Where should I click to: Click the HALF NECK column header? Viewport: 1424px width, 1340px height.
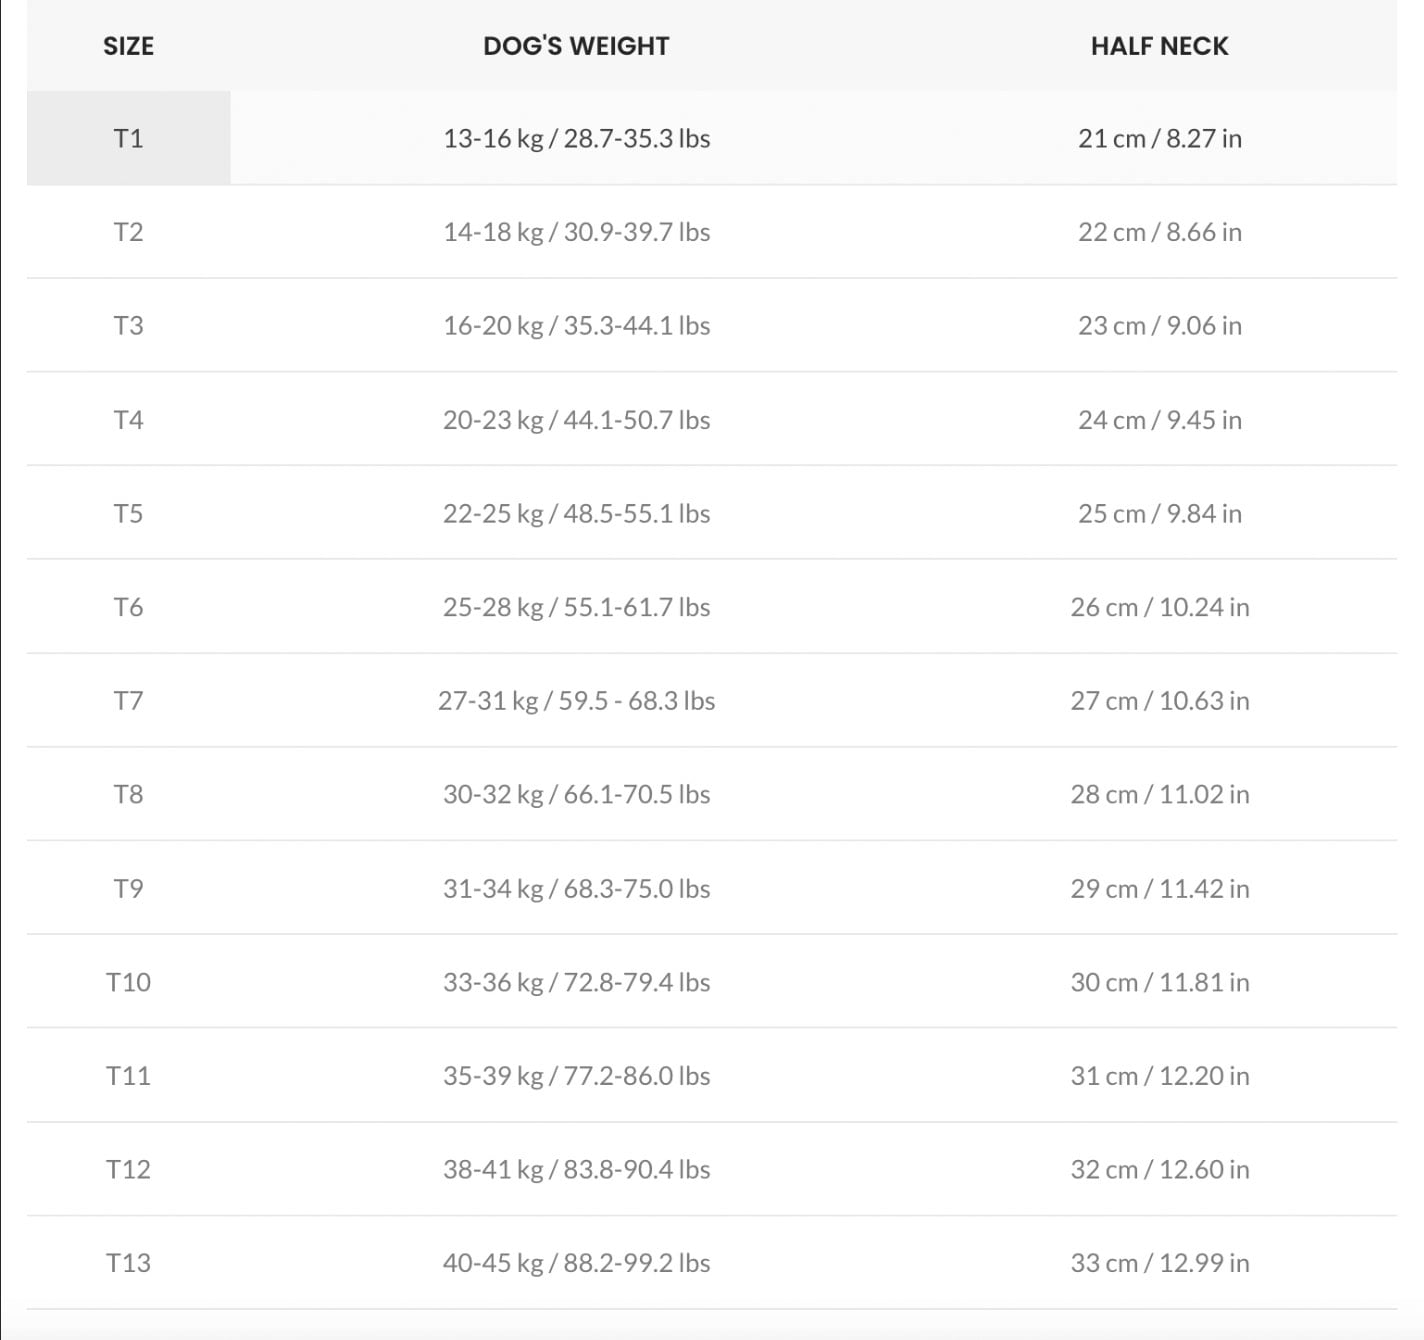click(1159, 46)
